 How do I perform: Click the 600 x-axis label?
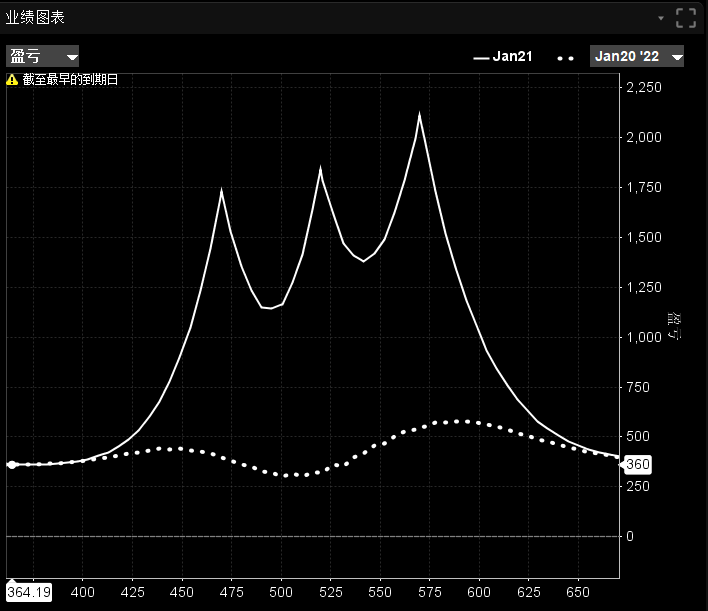[479, 592]
